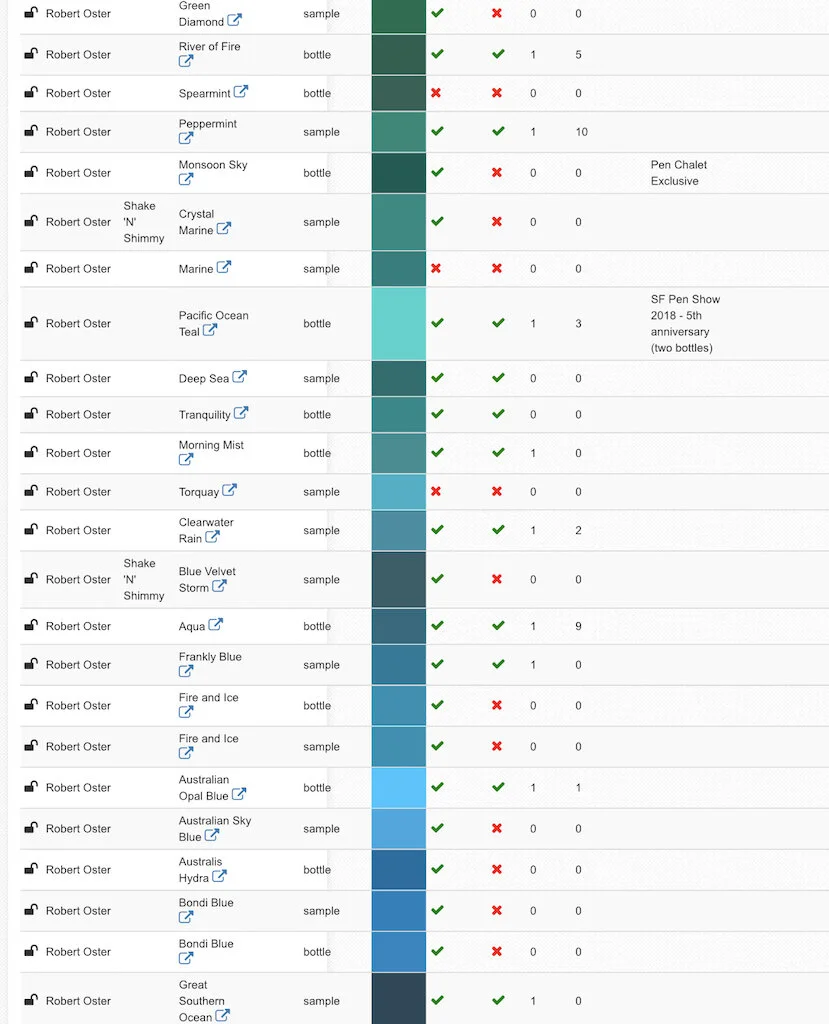Open external link next to Tranquility
The image size is (829, 1024).
pos(241,413)
